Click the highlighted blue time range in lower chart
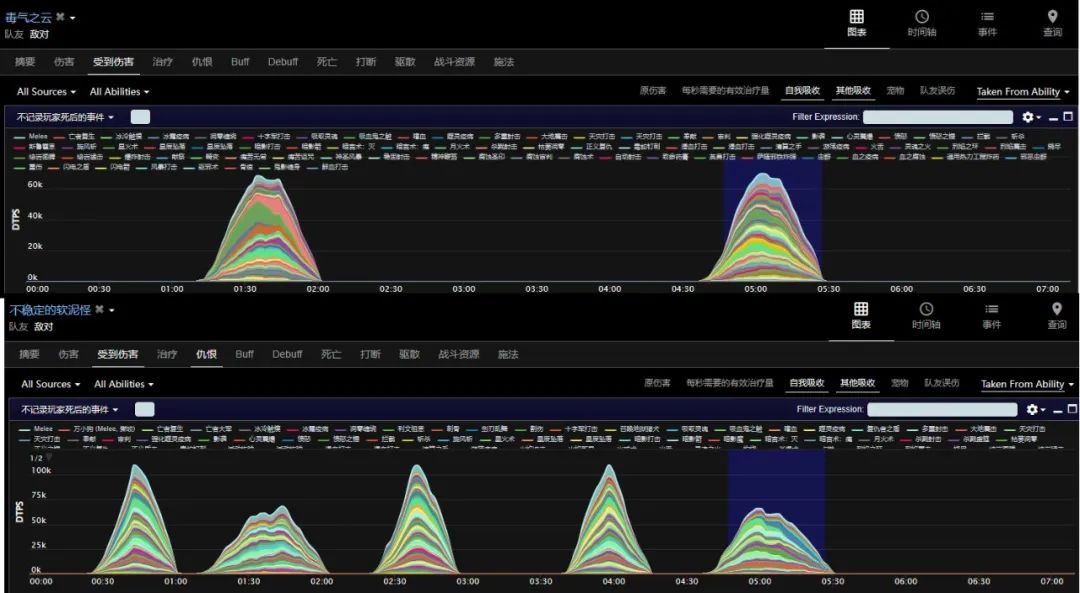Screen dimensions: 1080x593 click(776, 512)
